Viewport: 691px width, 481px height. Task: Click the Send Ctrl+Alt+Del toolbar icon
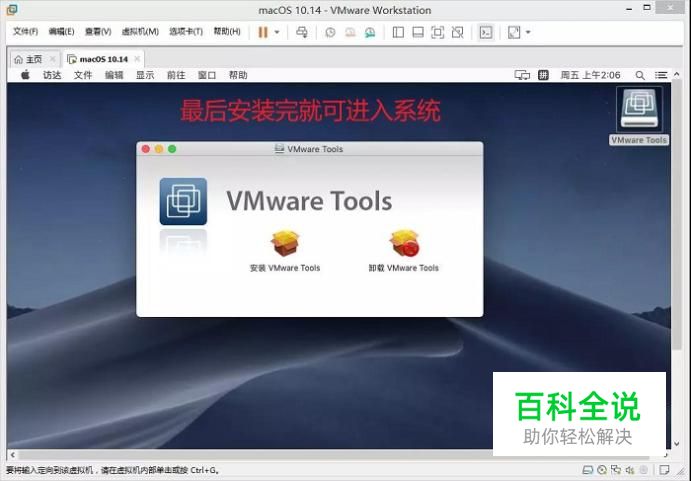302,32
